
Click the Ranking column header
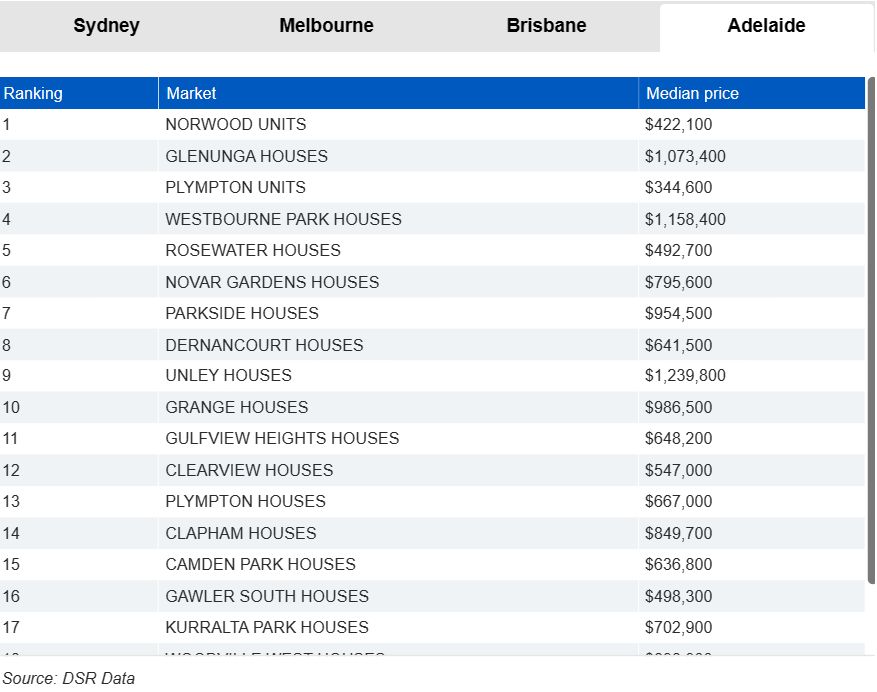33,93
